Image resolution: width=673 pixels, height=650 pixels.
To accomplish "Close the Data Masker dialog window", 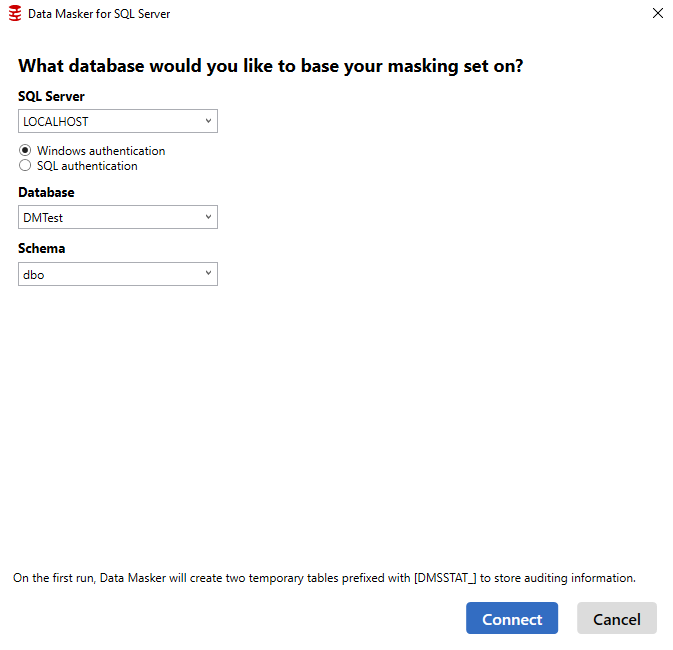I will [x=657, y=13].
